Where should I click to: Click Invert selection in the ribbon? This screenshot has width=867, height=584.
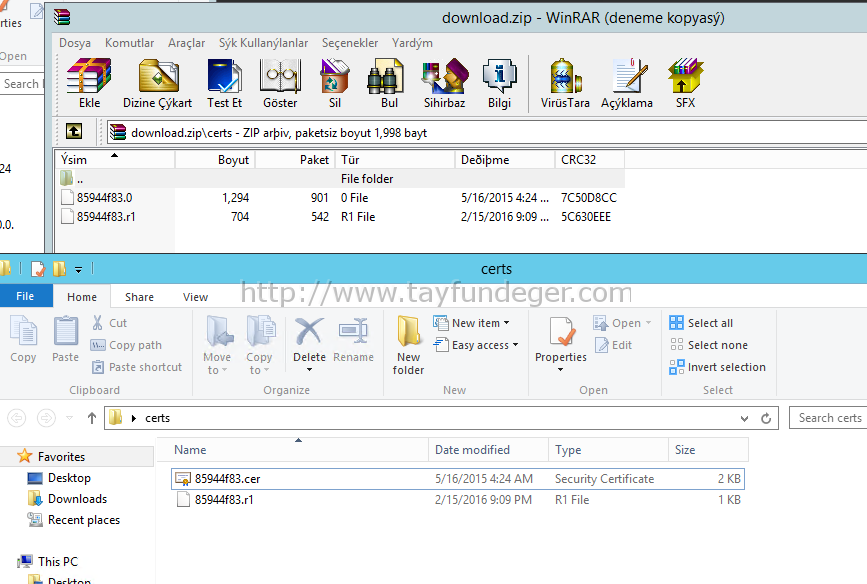point(718,367)
